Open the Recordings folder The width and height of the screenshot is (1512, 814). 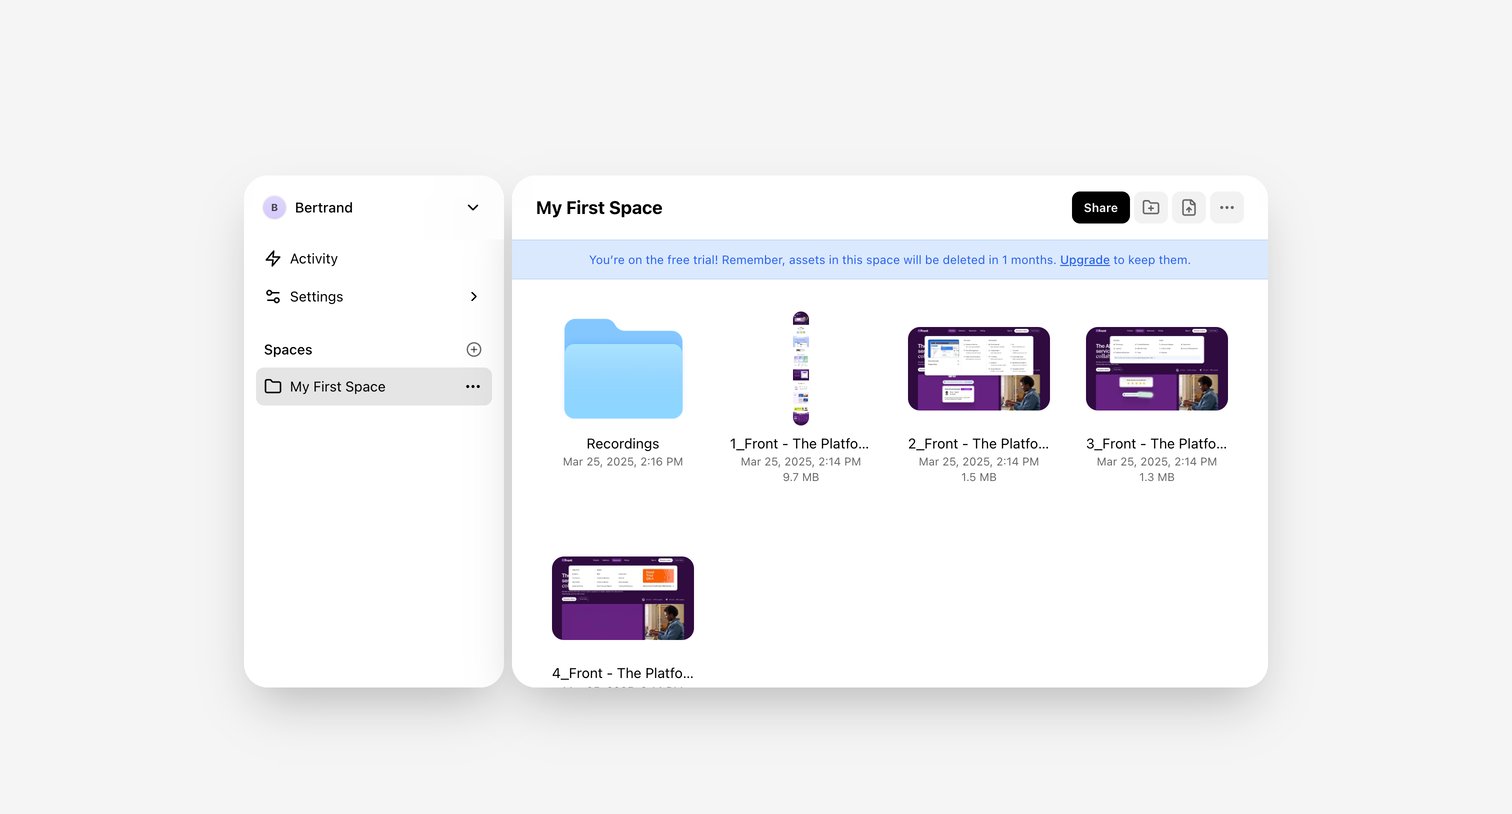coord(623,369)
